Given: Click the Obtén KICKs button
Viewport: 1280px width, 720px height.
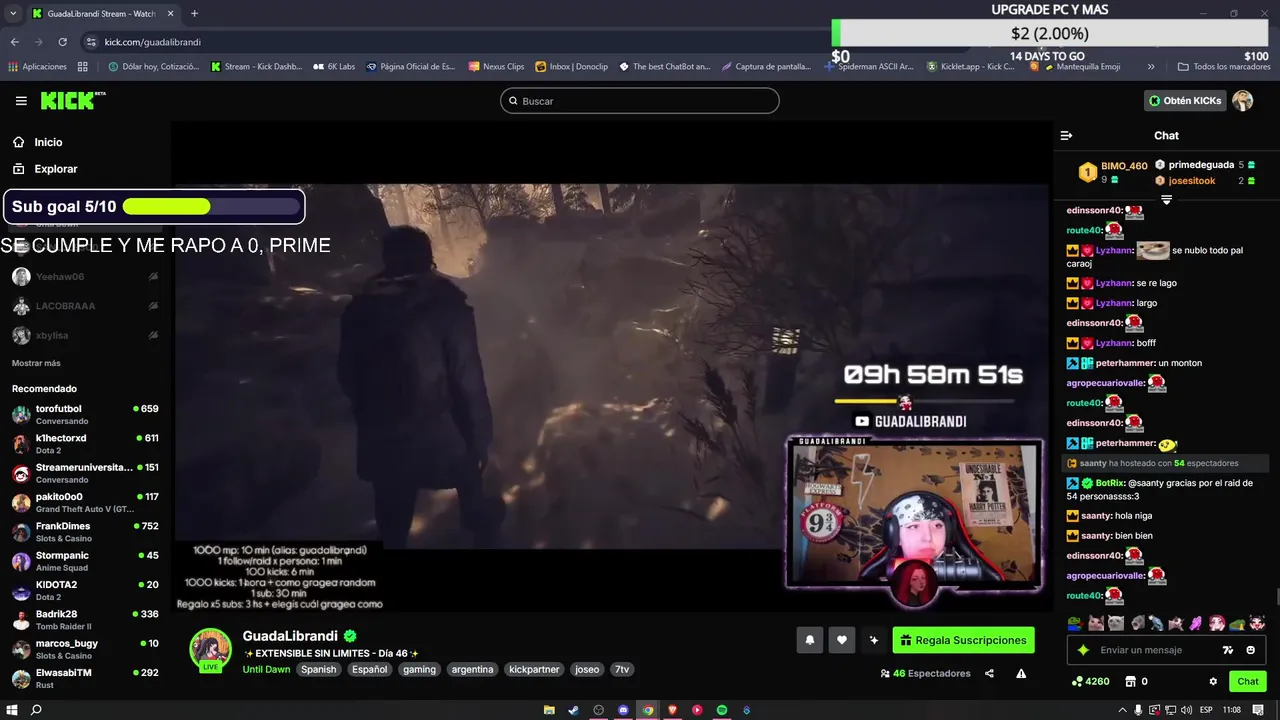Looking at the screenshot, I should 1185,101.
